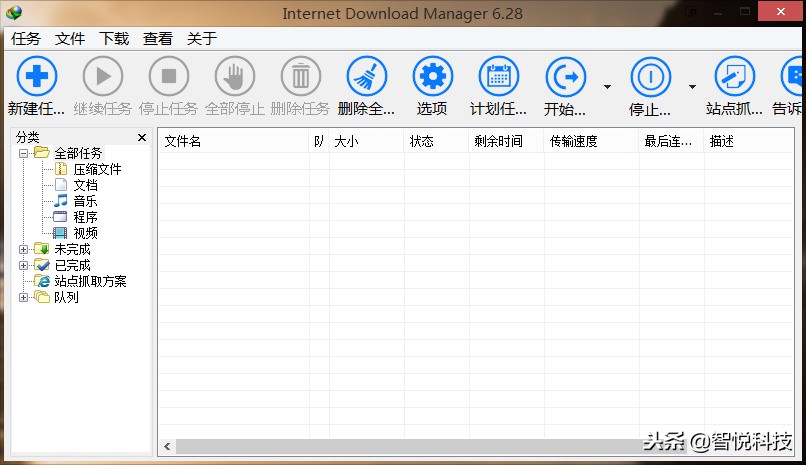Select 压缩文件 category
The height and width of the screenshot is (465, 806).
[97, 169]
